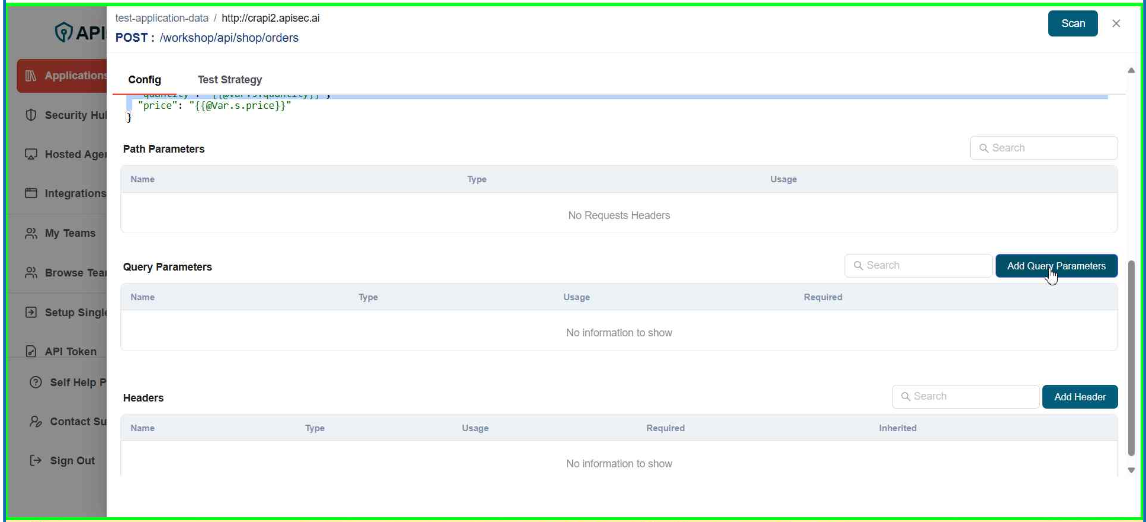Select the Config tab
Image resolution: width=1146 pixels, height=522 pixels.
click(x=145, y=80)
